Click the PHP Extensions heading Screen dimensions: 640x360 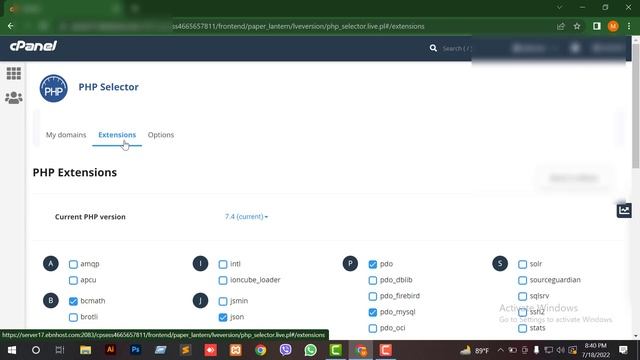[75, 172]
